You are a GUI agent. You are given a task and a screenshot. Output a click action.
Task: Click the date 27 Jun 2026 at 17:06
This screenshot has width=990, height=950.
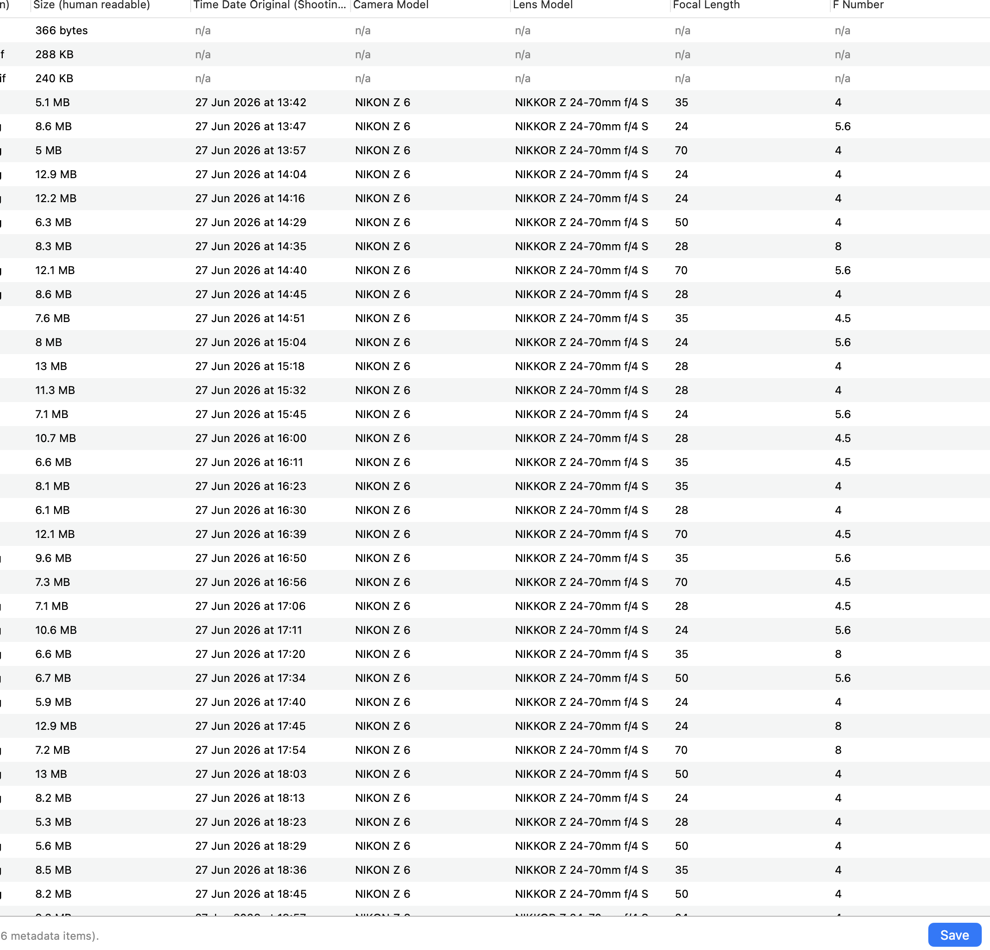pyautogui.click(x=250, y=606)
